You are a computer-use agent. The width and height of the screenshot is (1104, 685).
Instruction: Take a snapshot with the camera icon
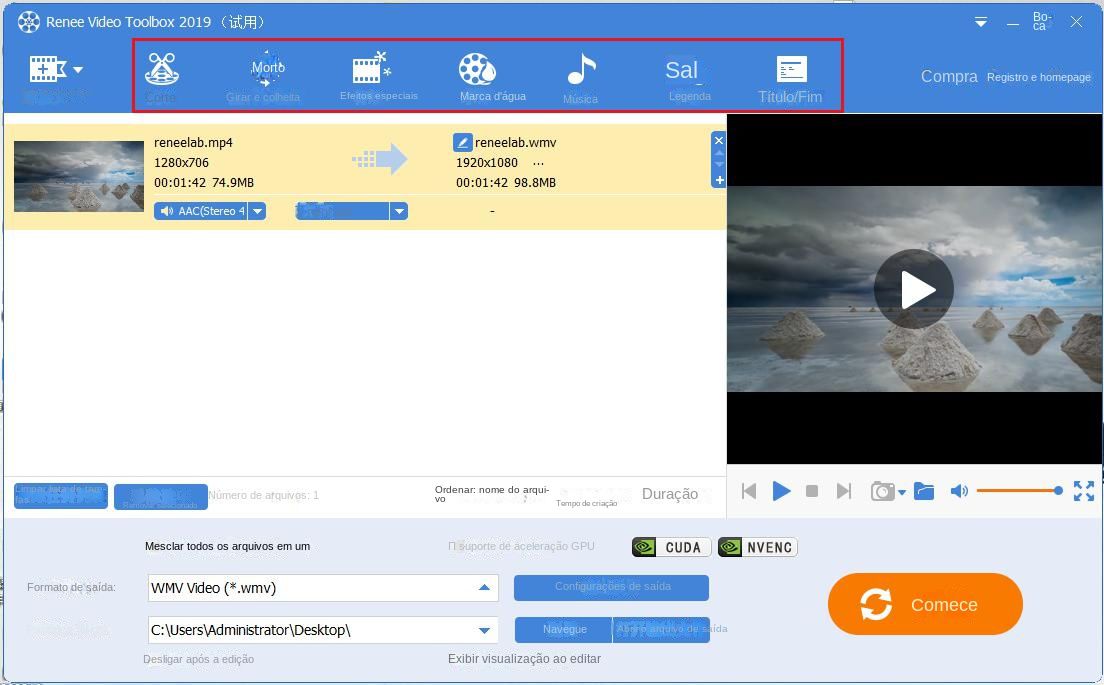(881, 491)
